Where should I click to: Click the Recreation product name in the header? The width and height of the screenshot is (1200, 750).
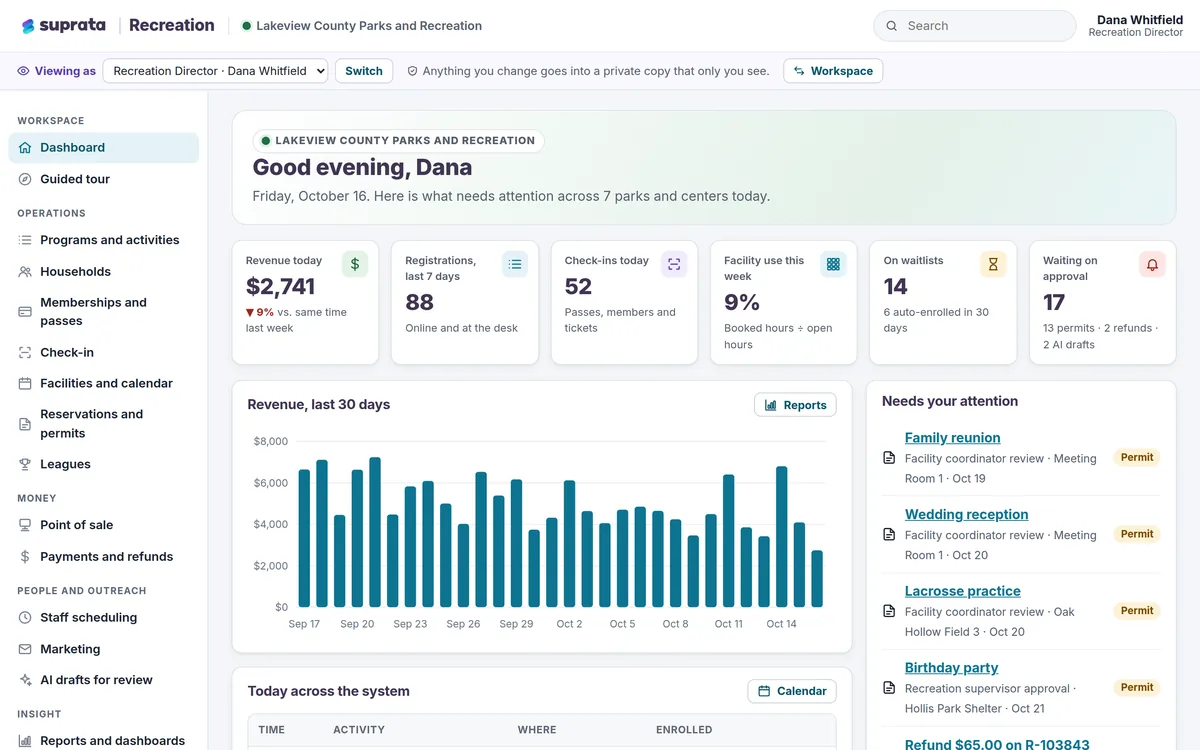click(x=172, y=26)
